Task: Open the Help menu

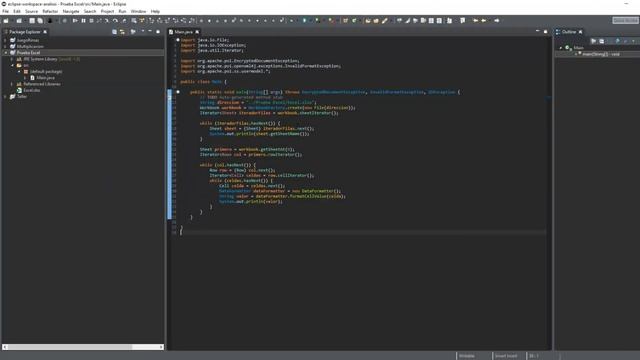Action: pos(155,11)
